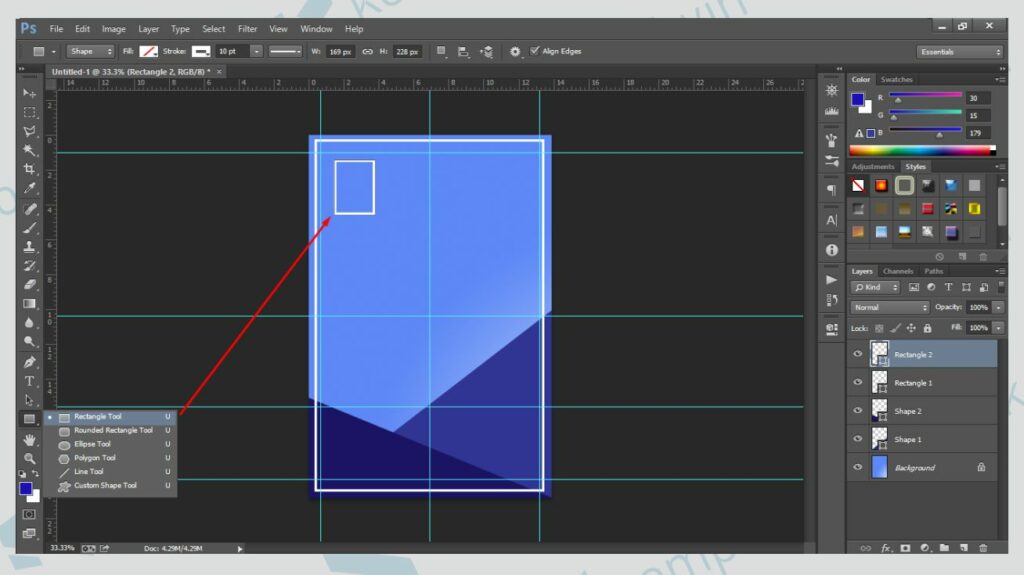Select the Move tool

[29, 93]
